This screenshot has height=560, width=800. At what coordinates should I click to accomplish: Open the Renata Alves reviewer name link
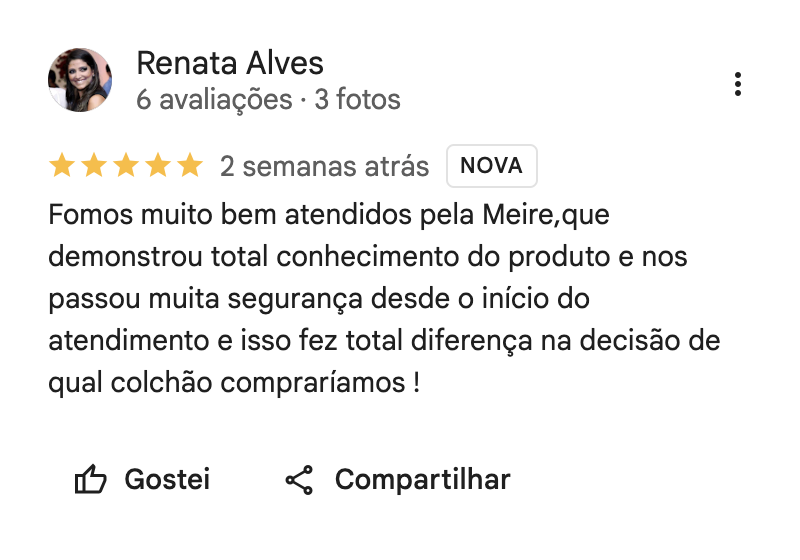point(230,64)
